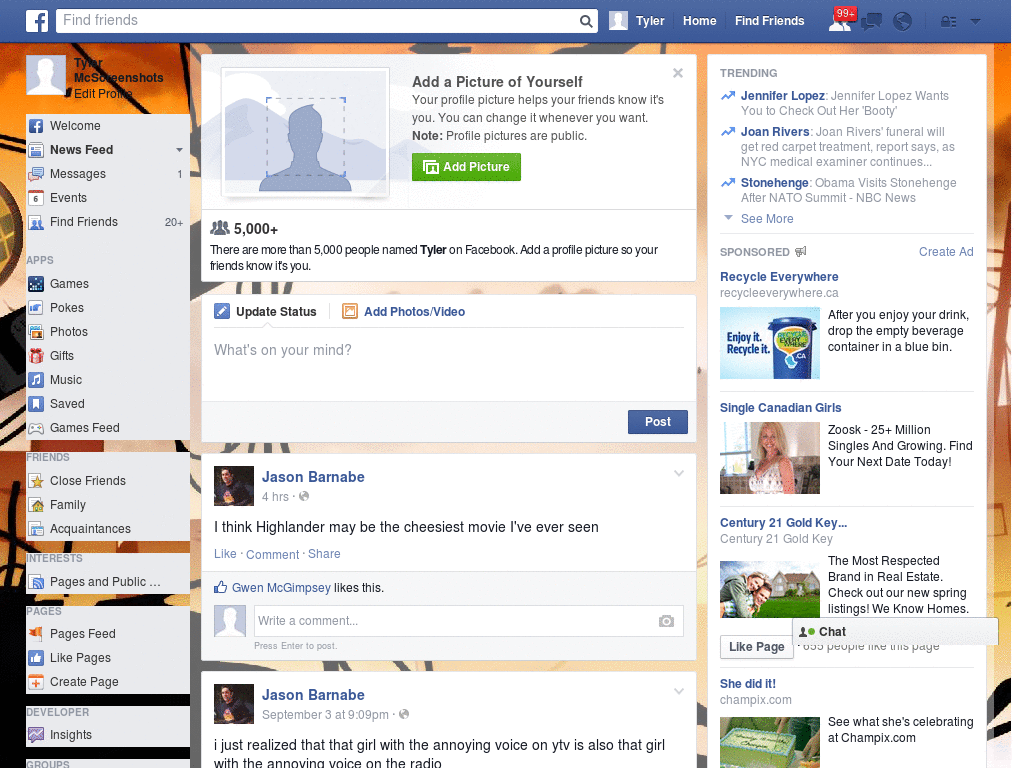Open privacy shortcuts lock icon
1024x768 pixels.
point(948,22)
